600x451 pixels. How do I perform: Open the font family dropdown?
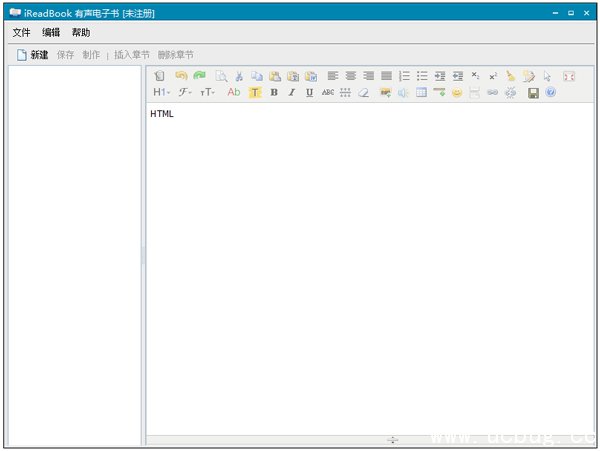(185, 92)
